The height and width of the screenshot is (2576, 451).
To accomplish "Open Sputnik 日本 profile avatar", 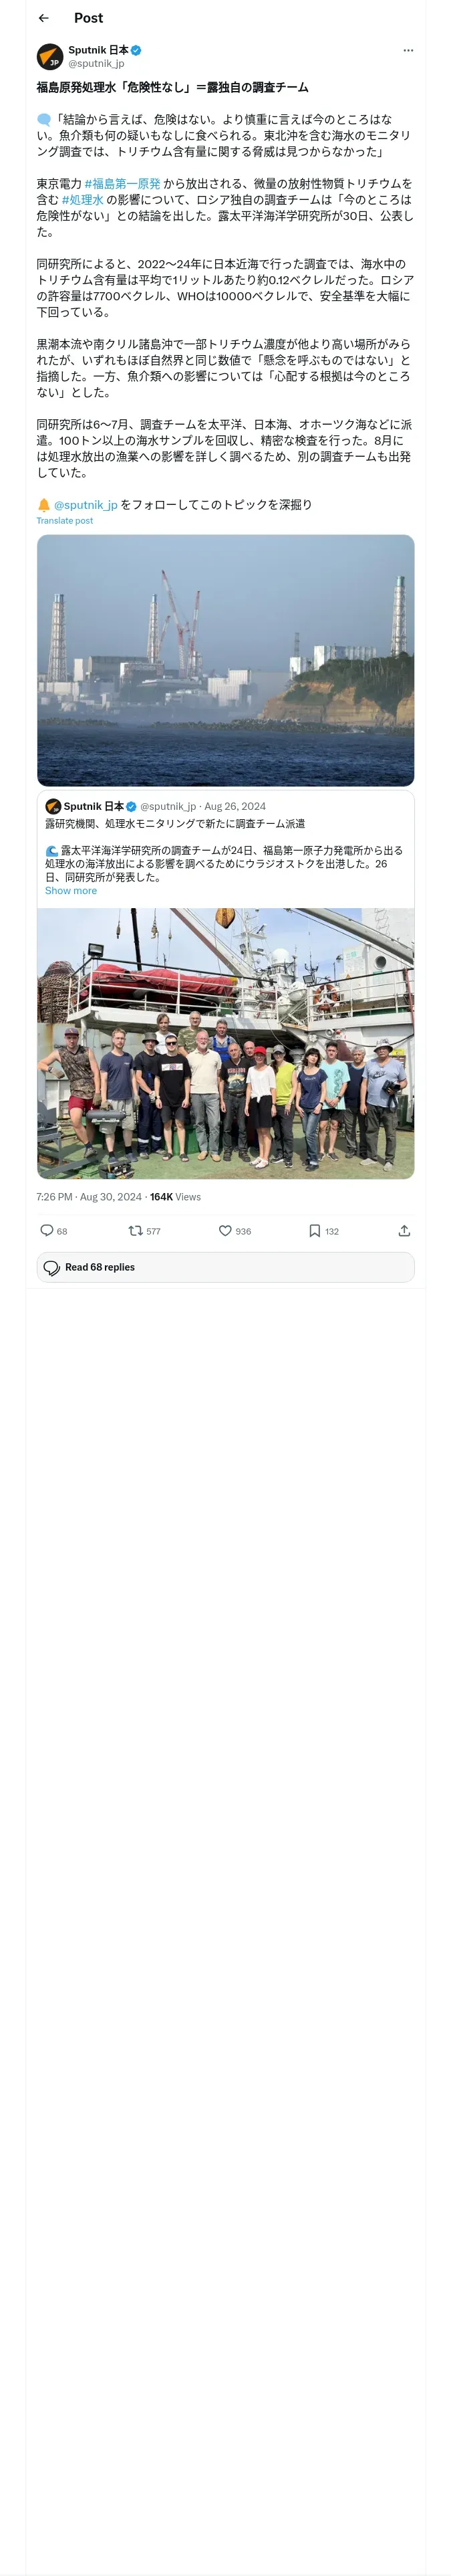I will [50, 56].
